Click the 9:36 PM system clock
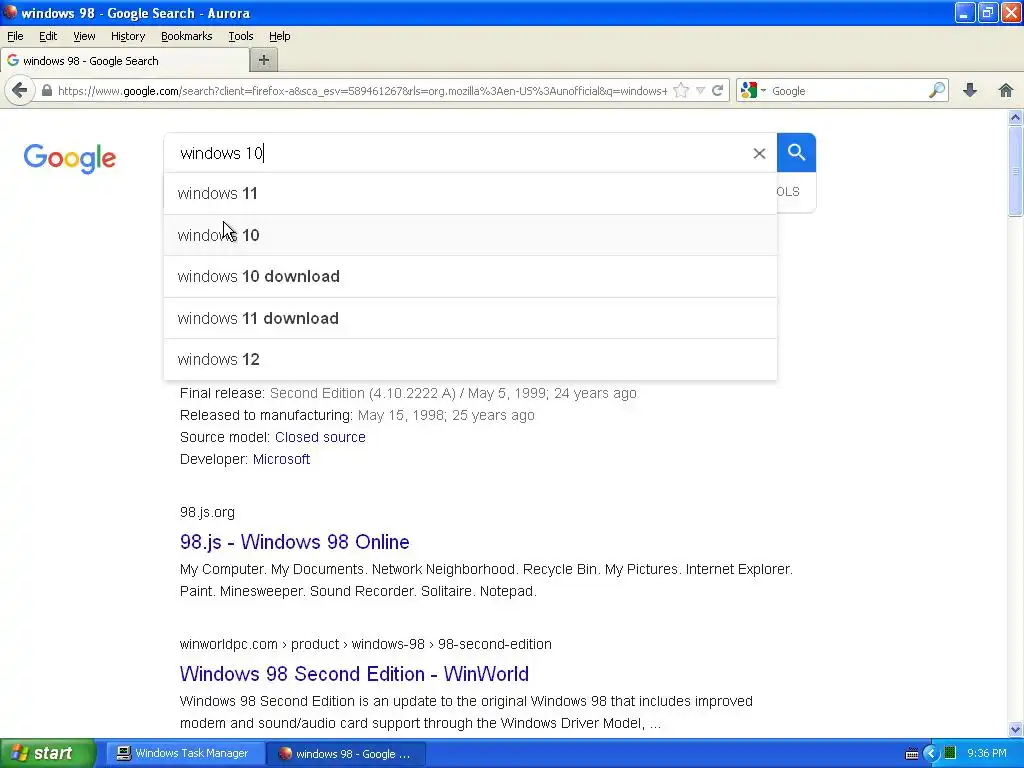 tap(987, 754)
